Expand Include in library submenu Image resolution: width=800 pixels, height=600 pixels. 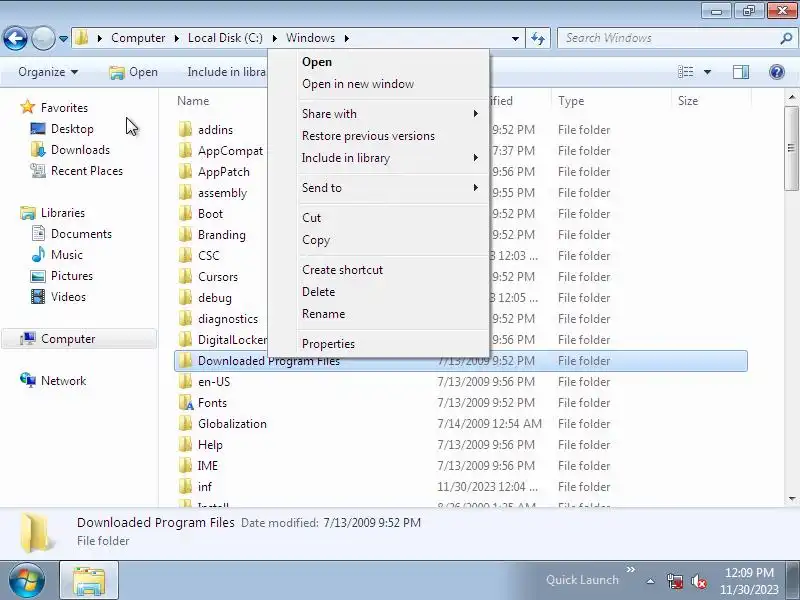click(x=379, y=158)
